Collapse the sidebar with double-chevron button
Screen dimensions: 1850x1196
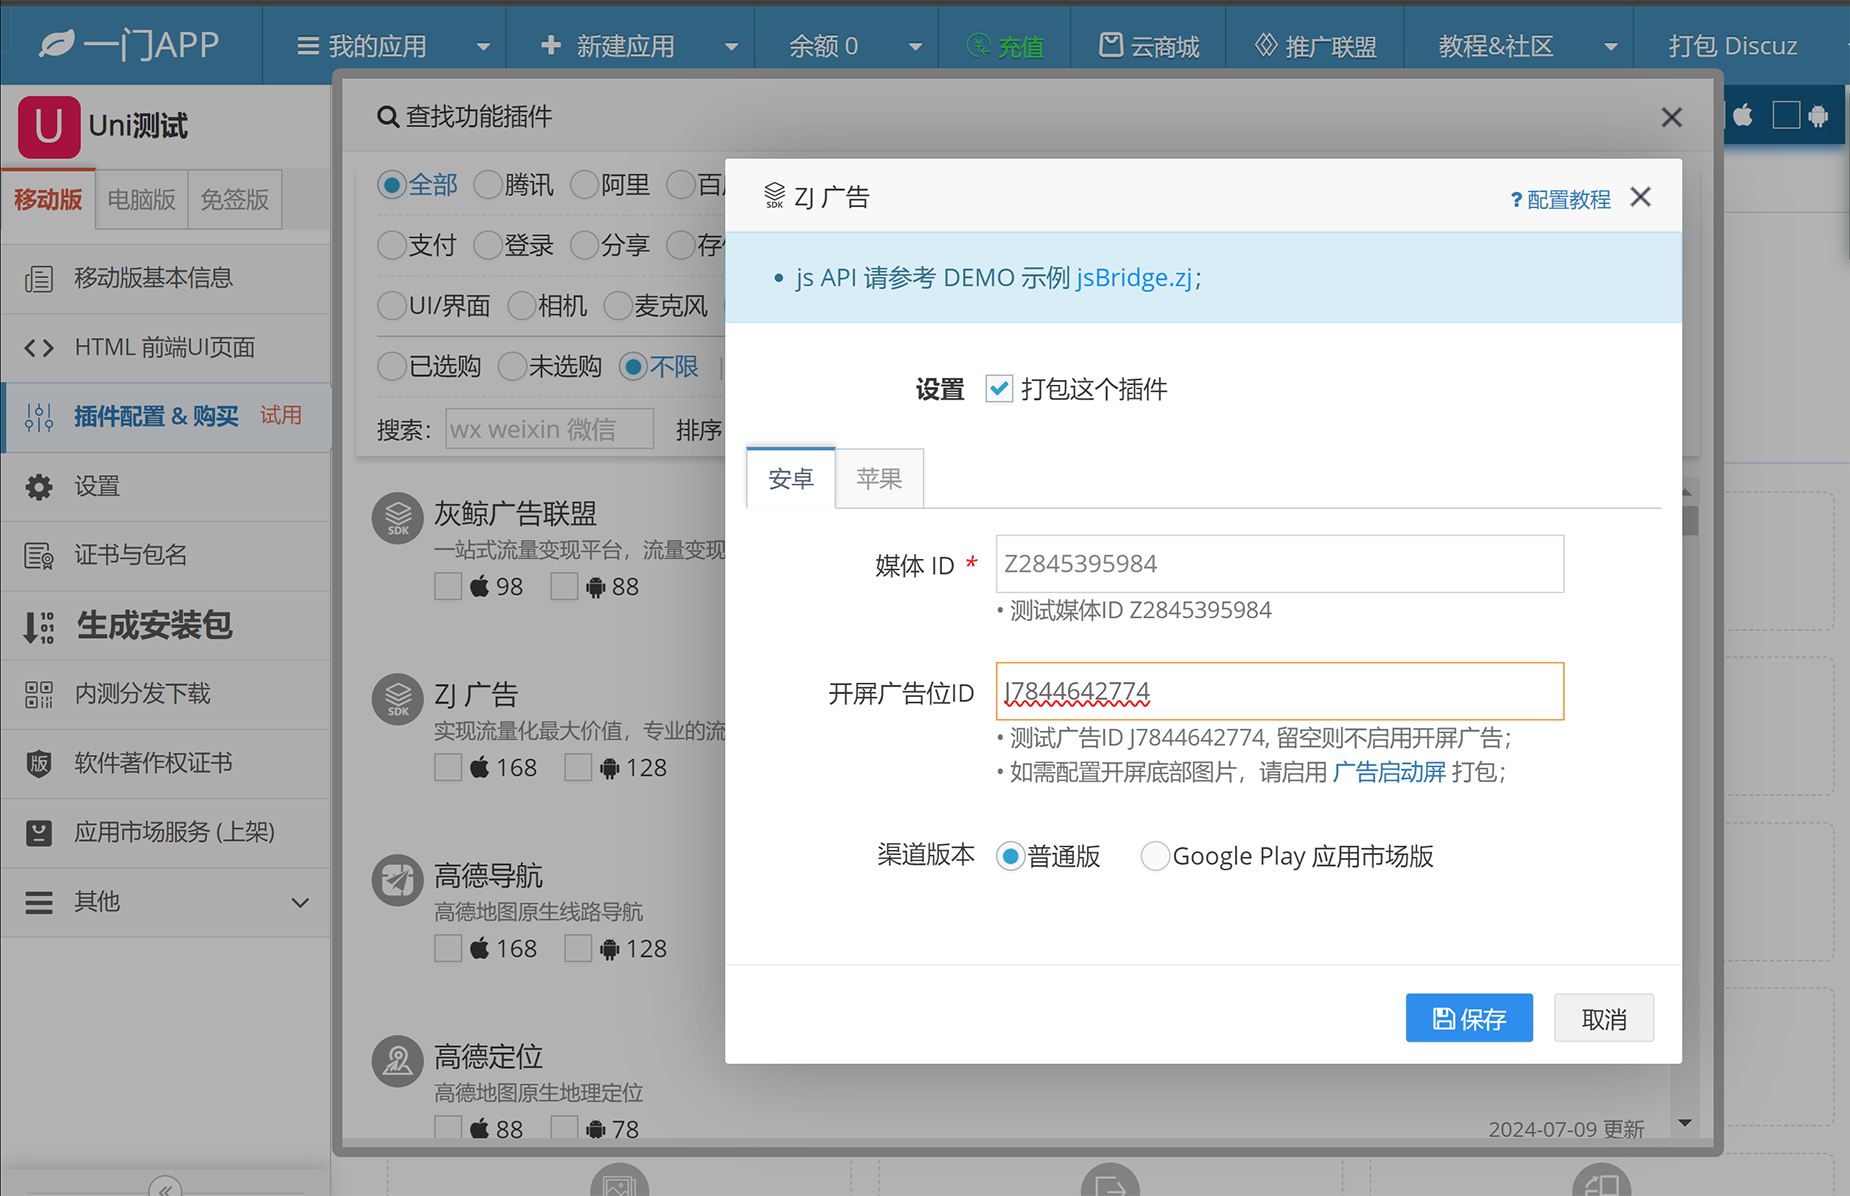click(x=165, y=1187)
